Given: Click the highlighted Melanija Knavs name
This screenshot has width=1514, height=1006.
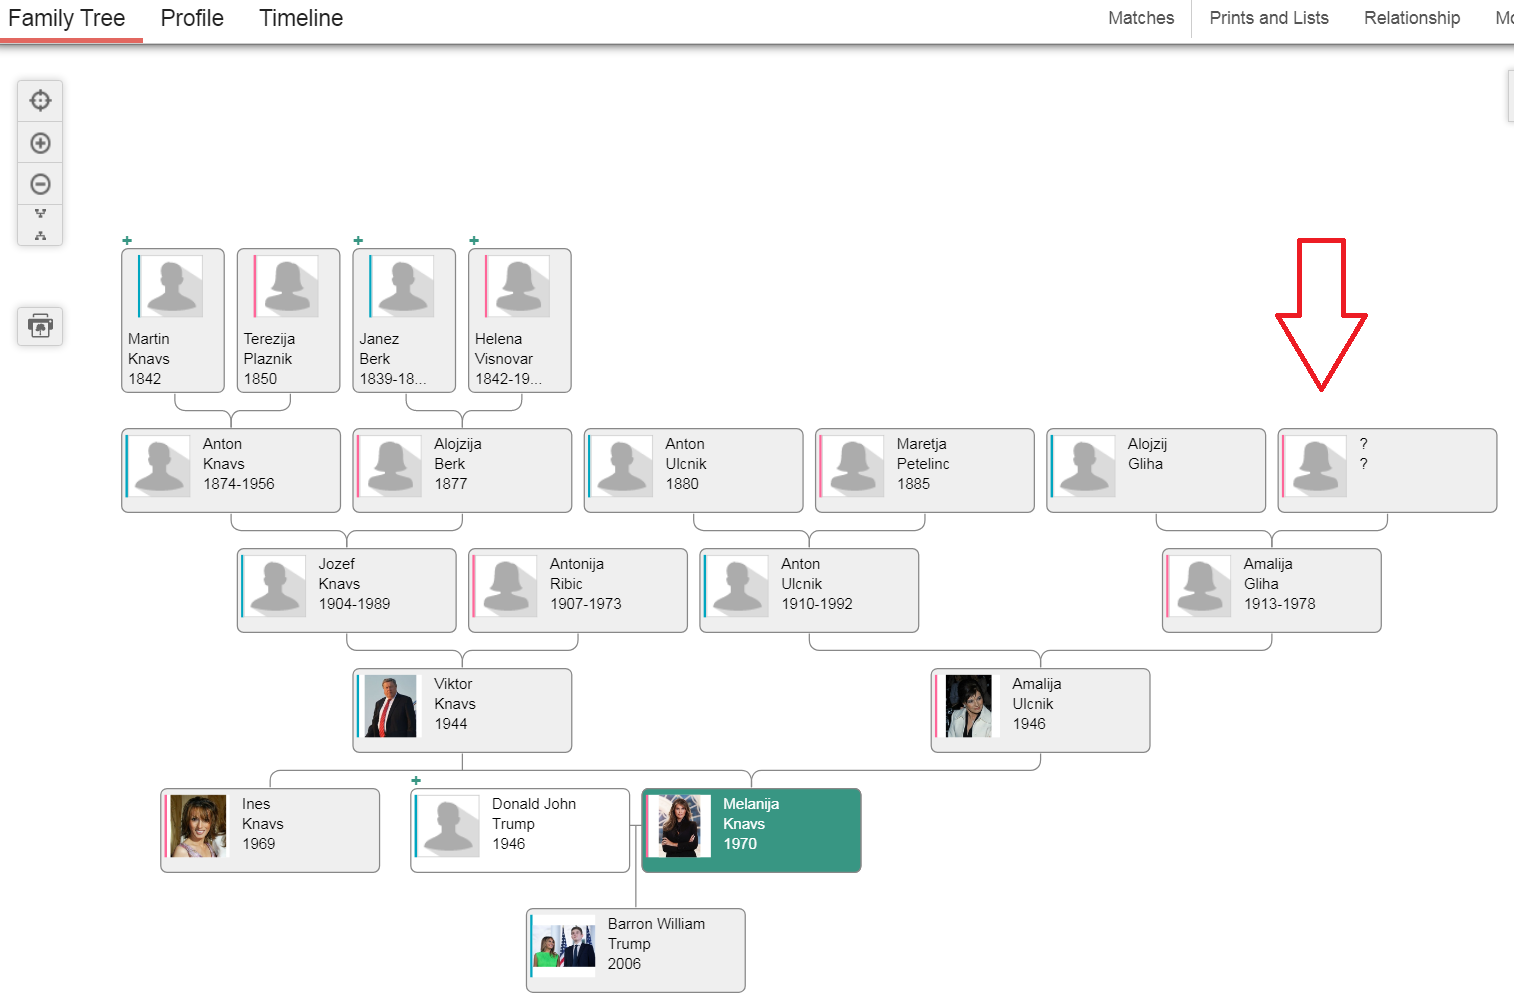Looking at the screenshot, I should 750,814.
